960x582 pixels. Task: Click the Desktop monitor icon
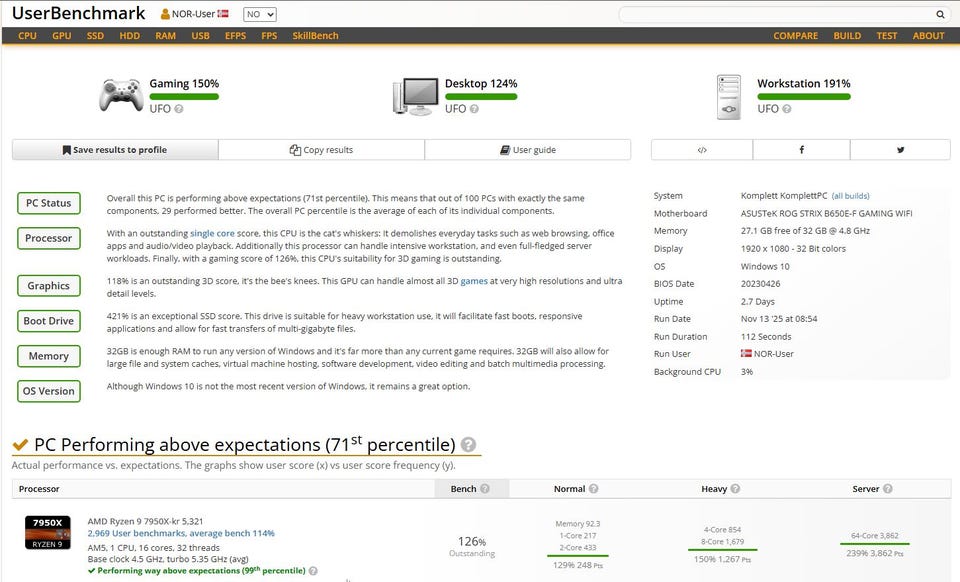click(x=416, y=96)
